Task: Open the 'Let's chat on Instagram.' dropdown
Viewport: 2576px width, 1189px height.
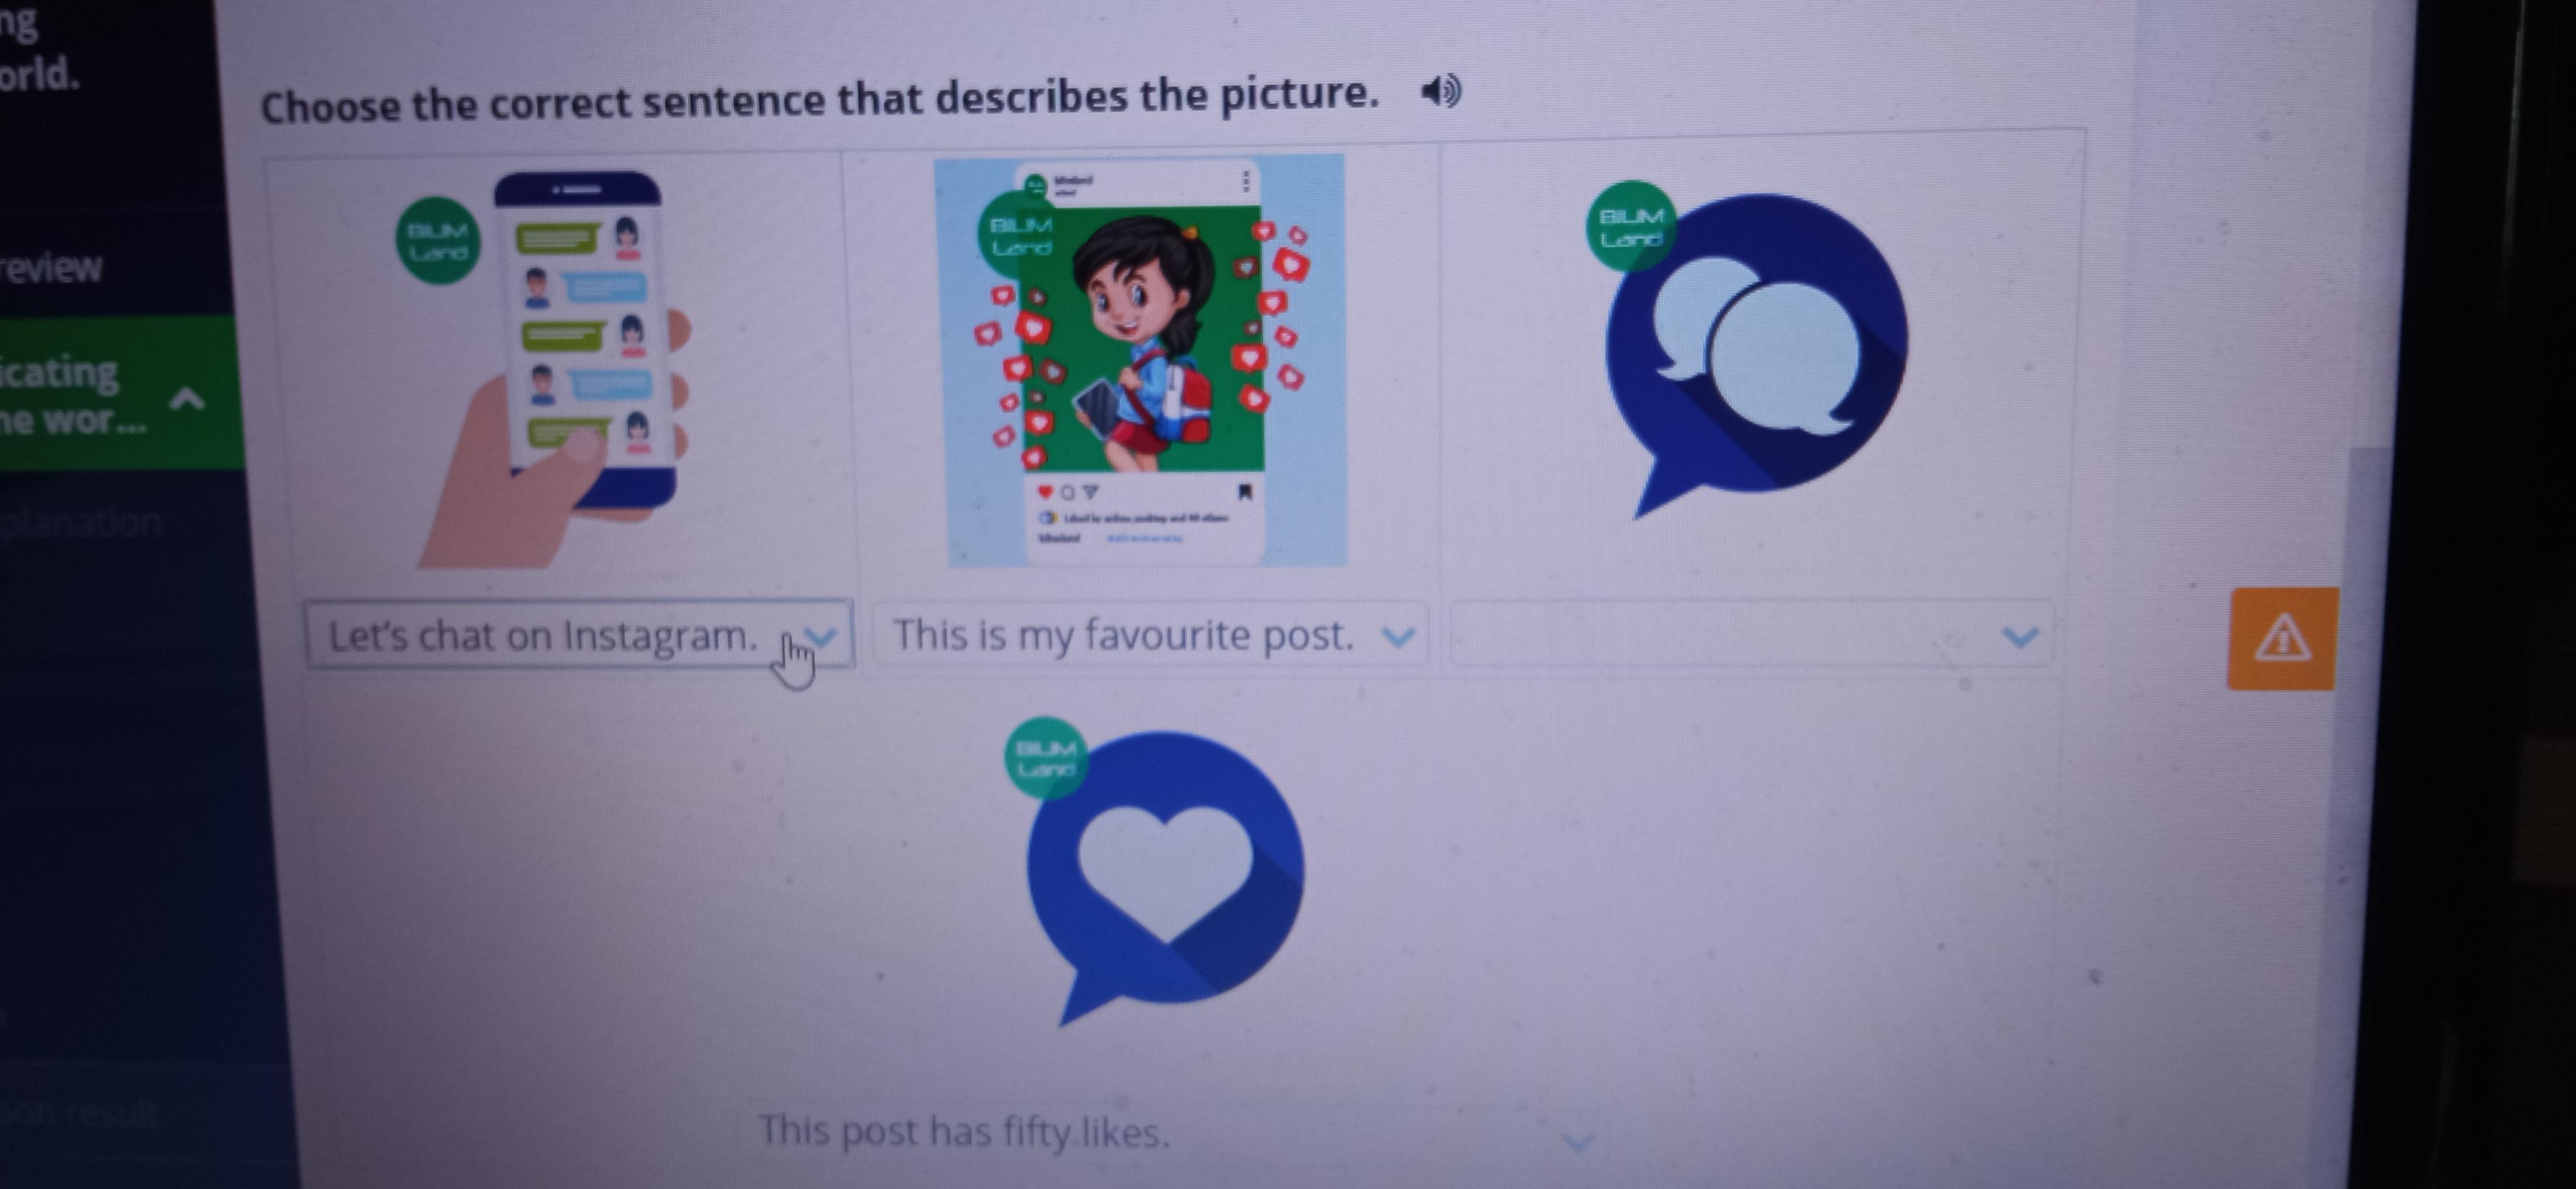Action: click(580, 635)
